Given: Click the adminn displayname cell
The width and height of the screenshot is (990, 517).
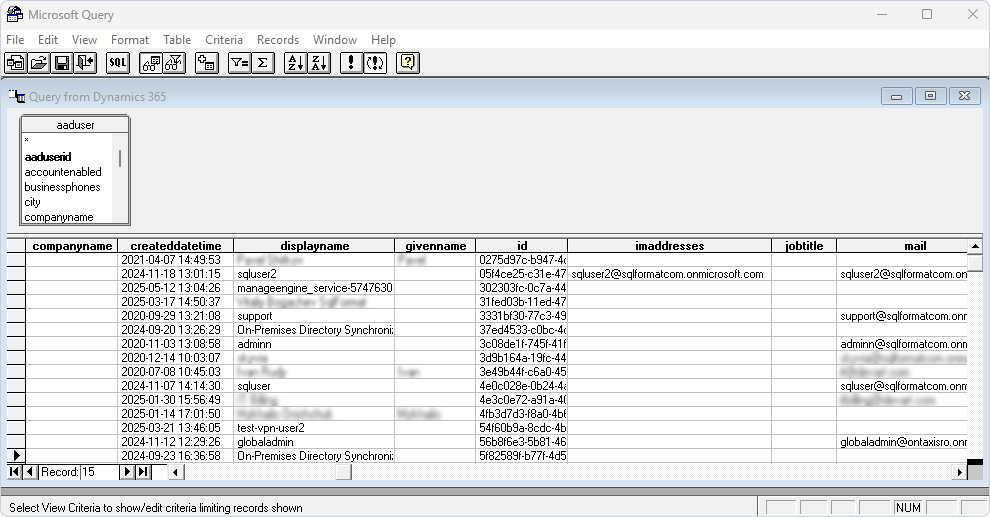Looking at the screenshot, I should point(314,344).
